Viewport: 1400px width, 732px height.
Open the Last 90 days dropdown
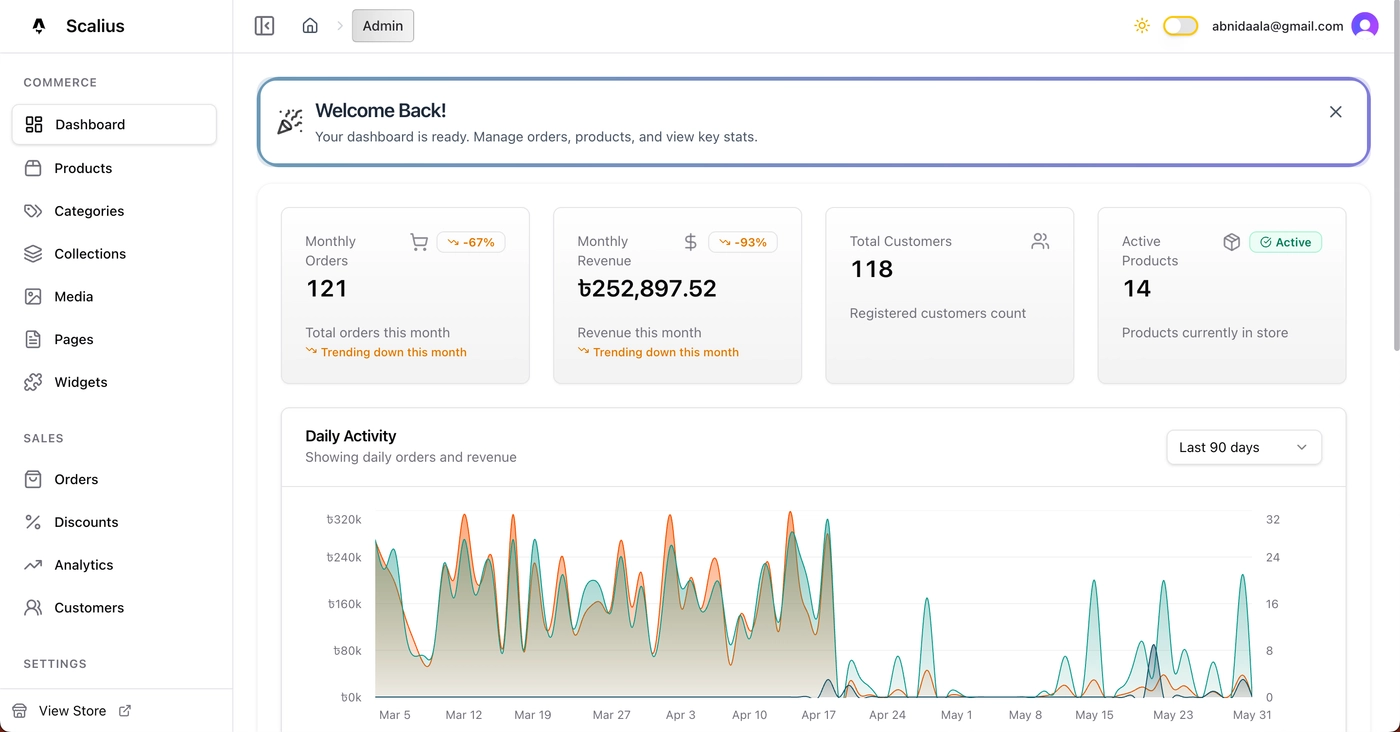tap(1243, 447)
